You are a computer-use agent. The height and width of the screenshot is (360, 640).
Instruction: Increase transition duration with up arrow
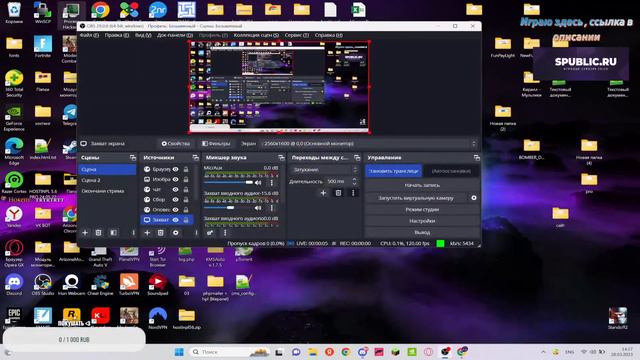[354, 179]
